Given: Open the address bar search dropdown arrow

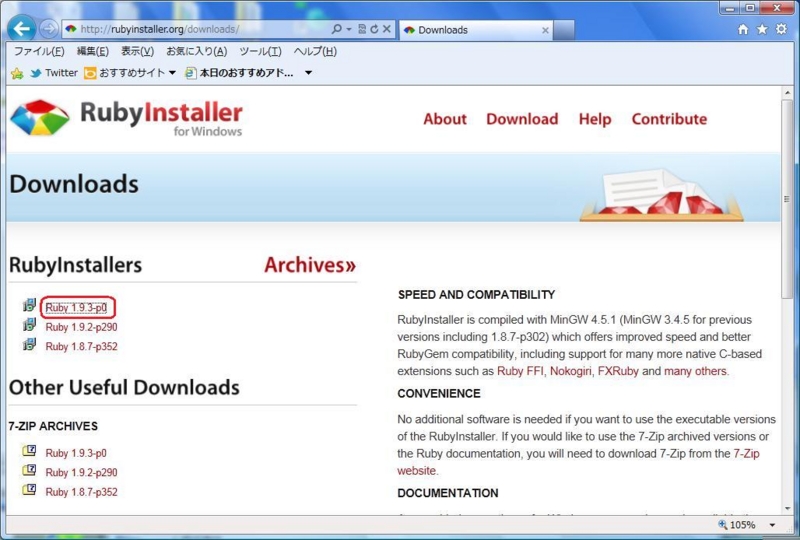Looking at the screenshot, I should point(349,29).
